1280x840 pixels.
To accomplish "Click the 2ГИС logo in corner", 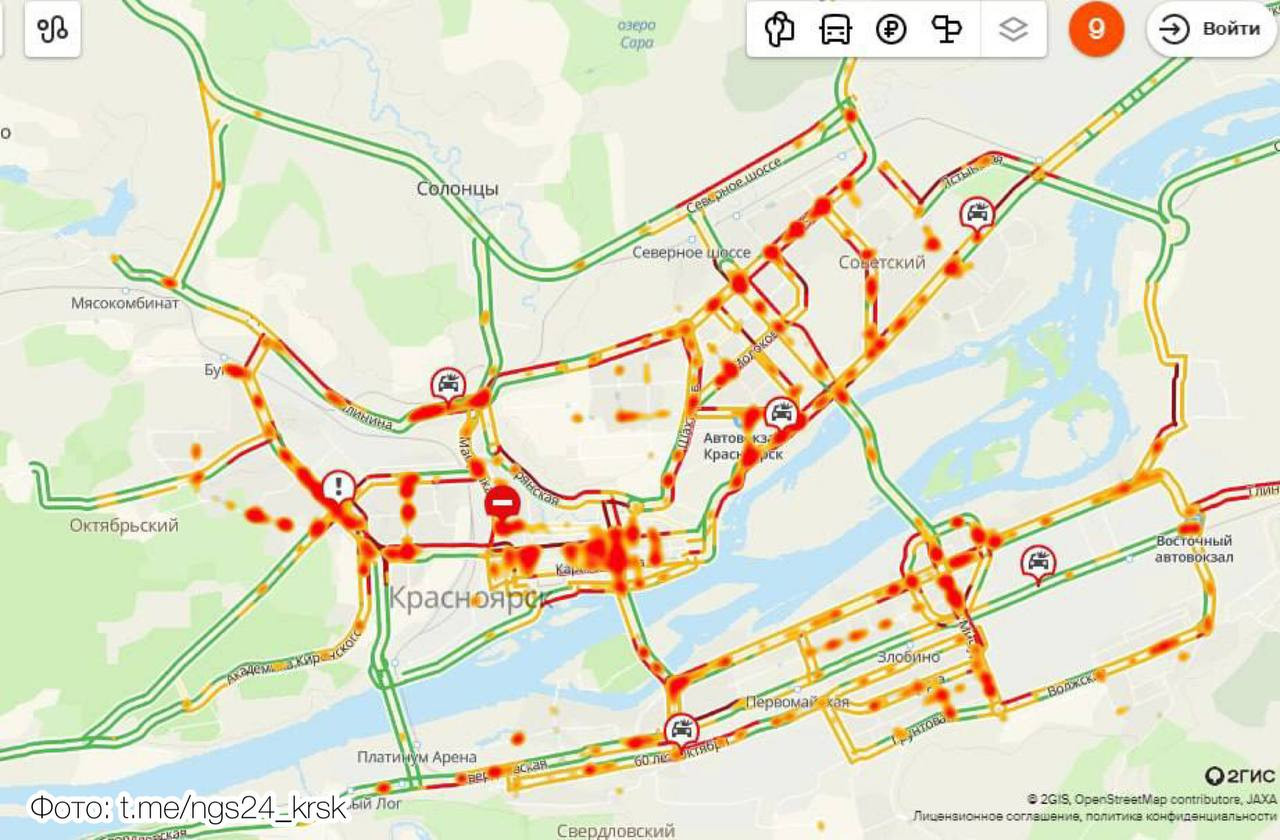I will pyautogui.click(x=1240, y=776).
